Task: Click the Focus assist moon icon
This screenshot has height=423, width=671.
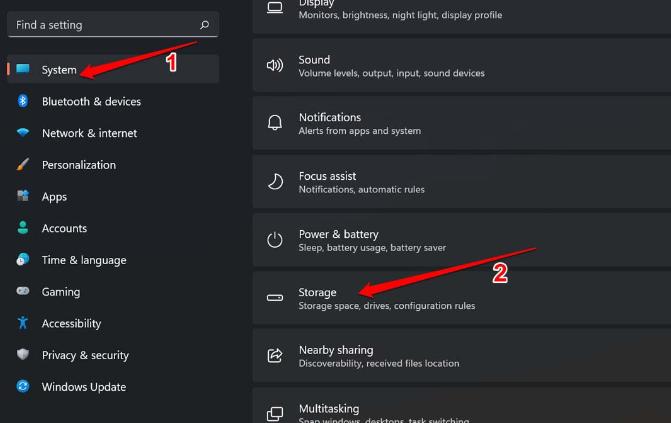Action: click(x=275, y=182)
